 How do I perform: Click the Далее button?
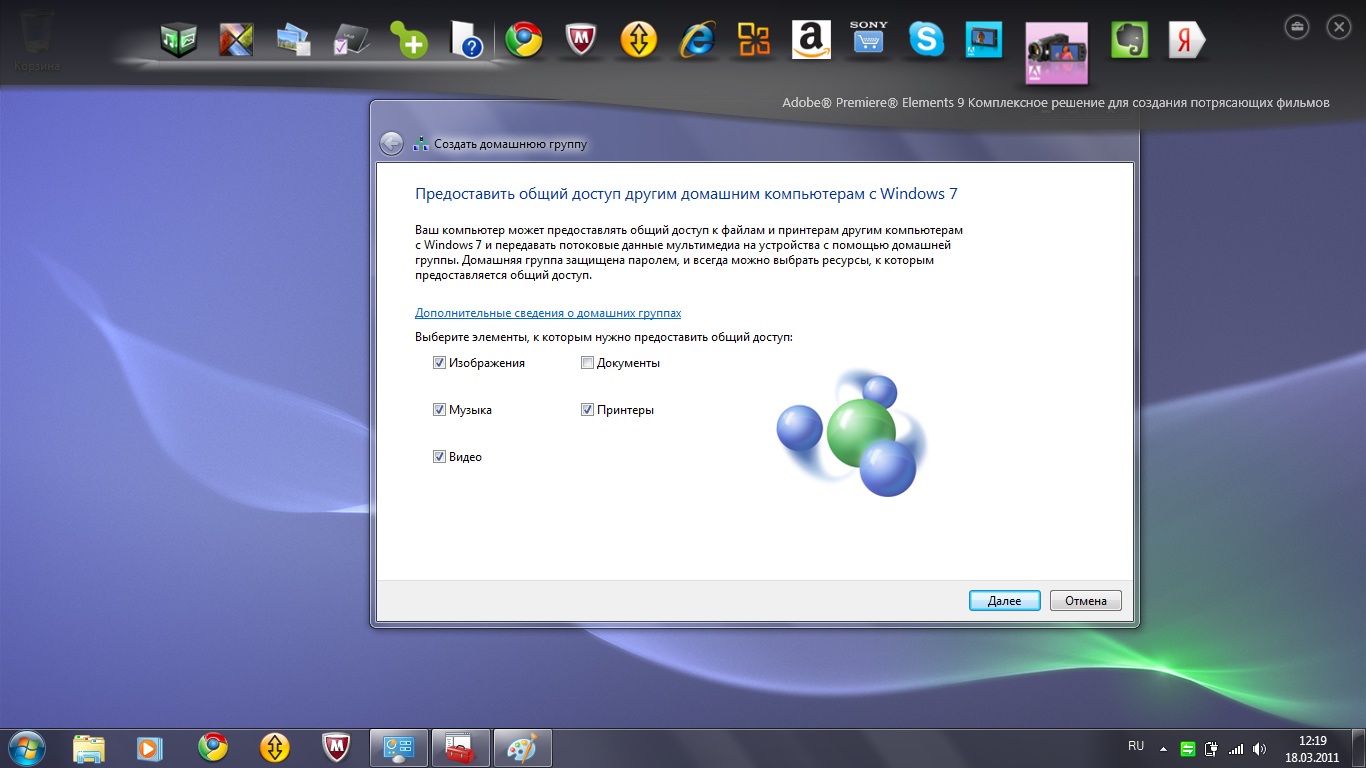(1005, 601)
